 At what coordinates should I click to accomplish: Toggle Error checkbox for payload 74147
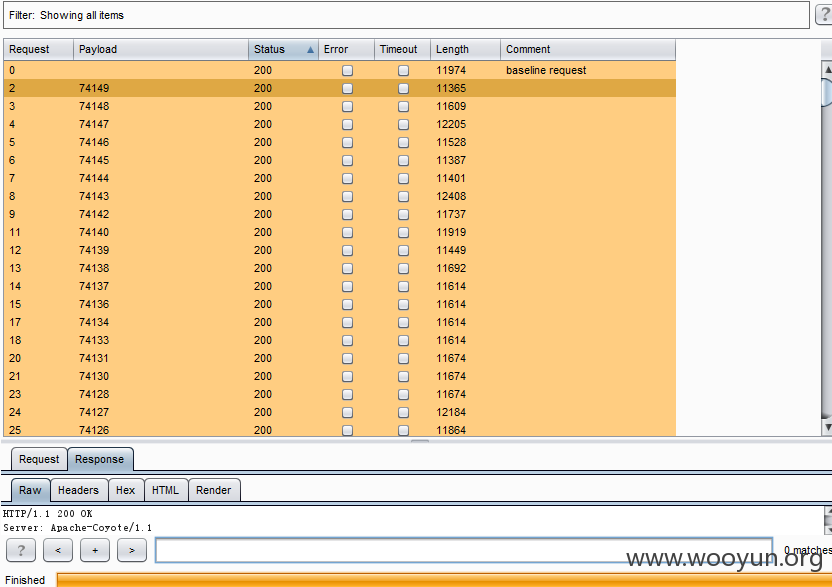347,124
